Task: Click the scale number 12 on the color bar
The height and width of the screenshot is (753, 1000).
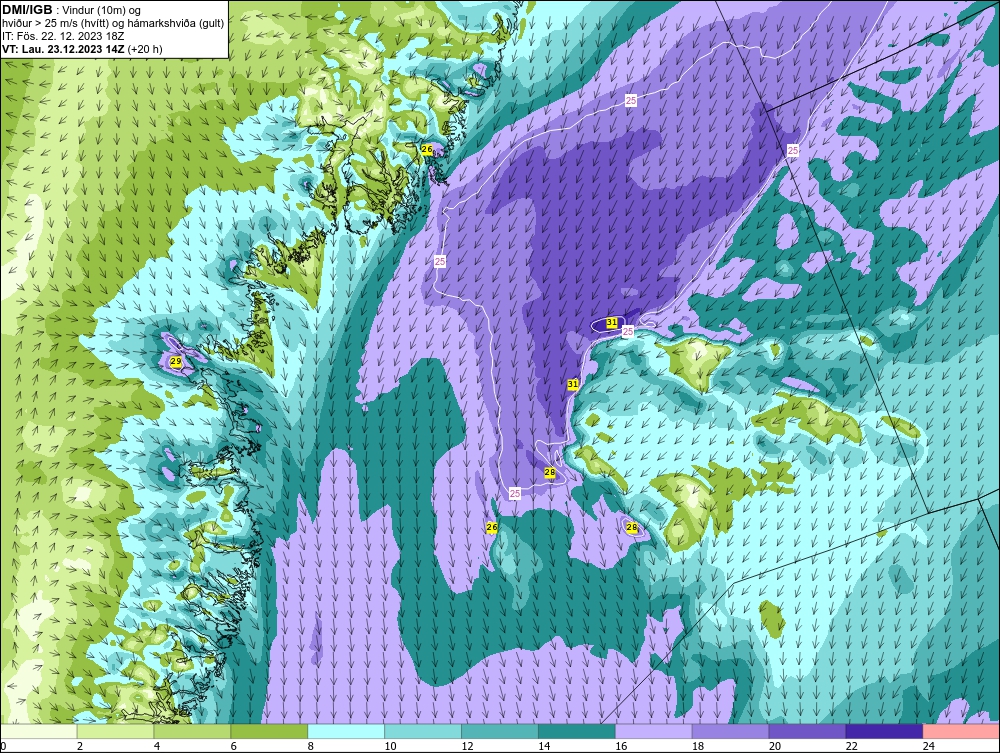Action: [x=467, y=746]
